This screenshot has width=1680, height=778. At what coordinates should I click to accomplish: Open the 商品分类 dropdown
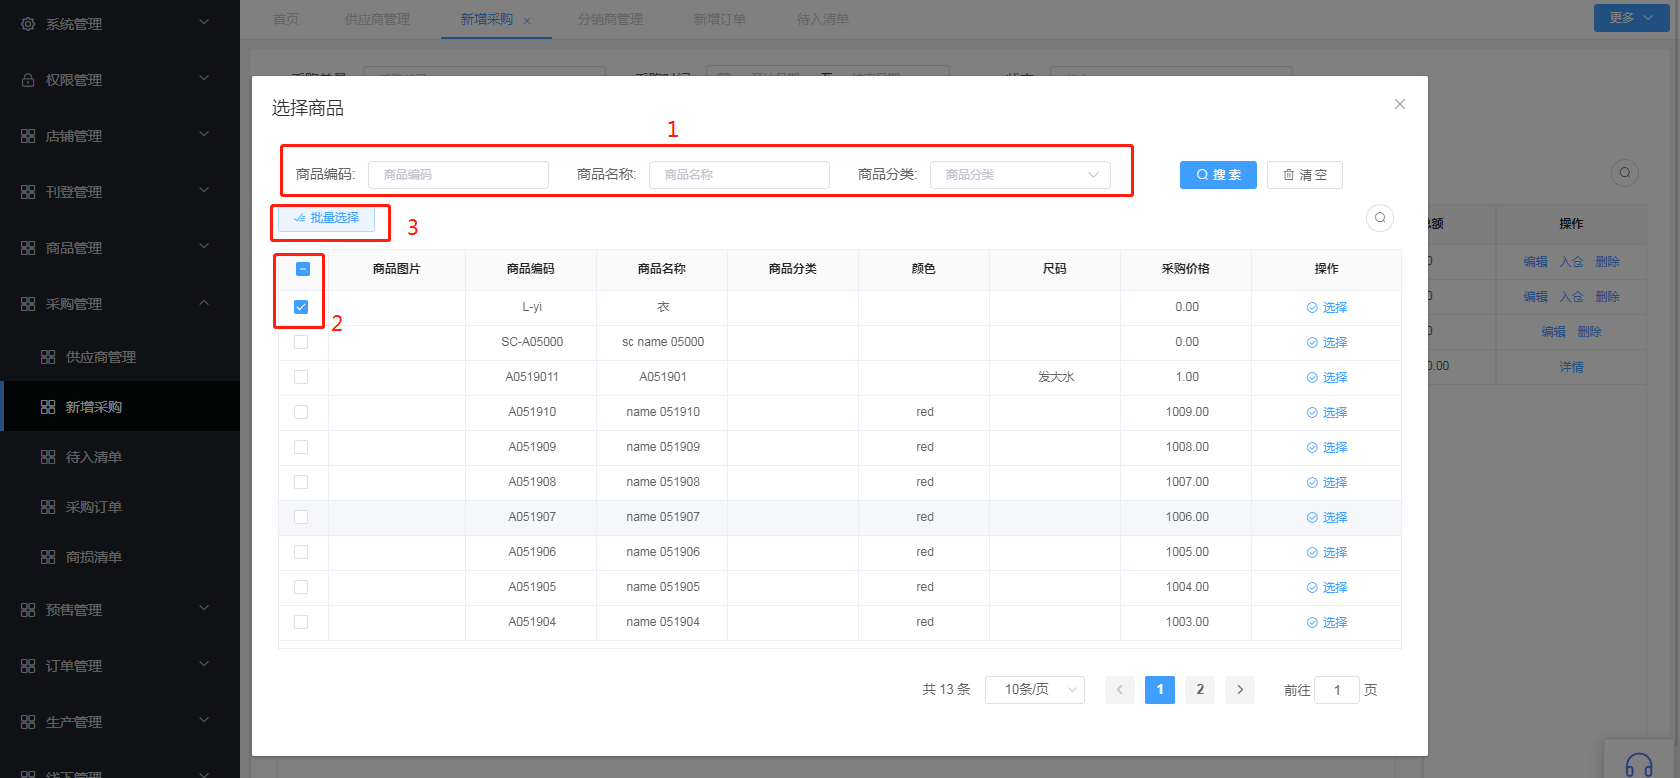[1020, 175]
